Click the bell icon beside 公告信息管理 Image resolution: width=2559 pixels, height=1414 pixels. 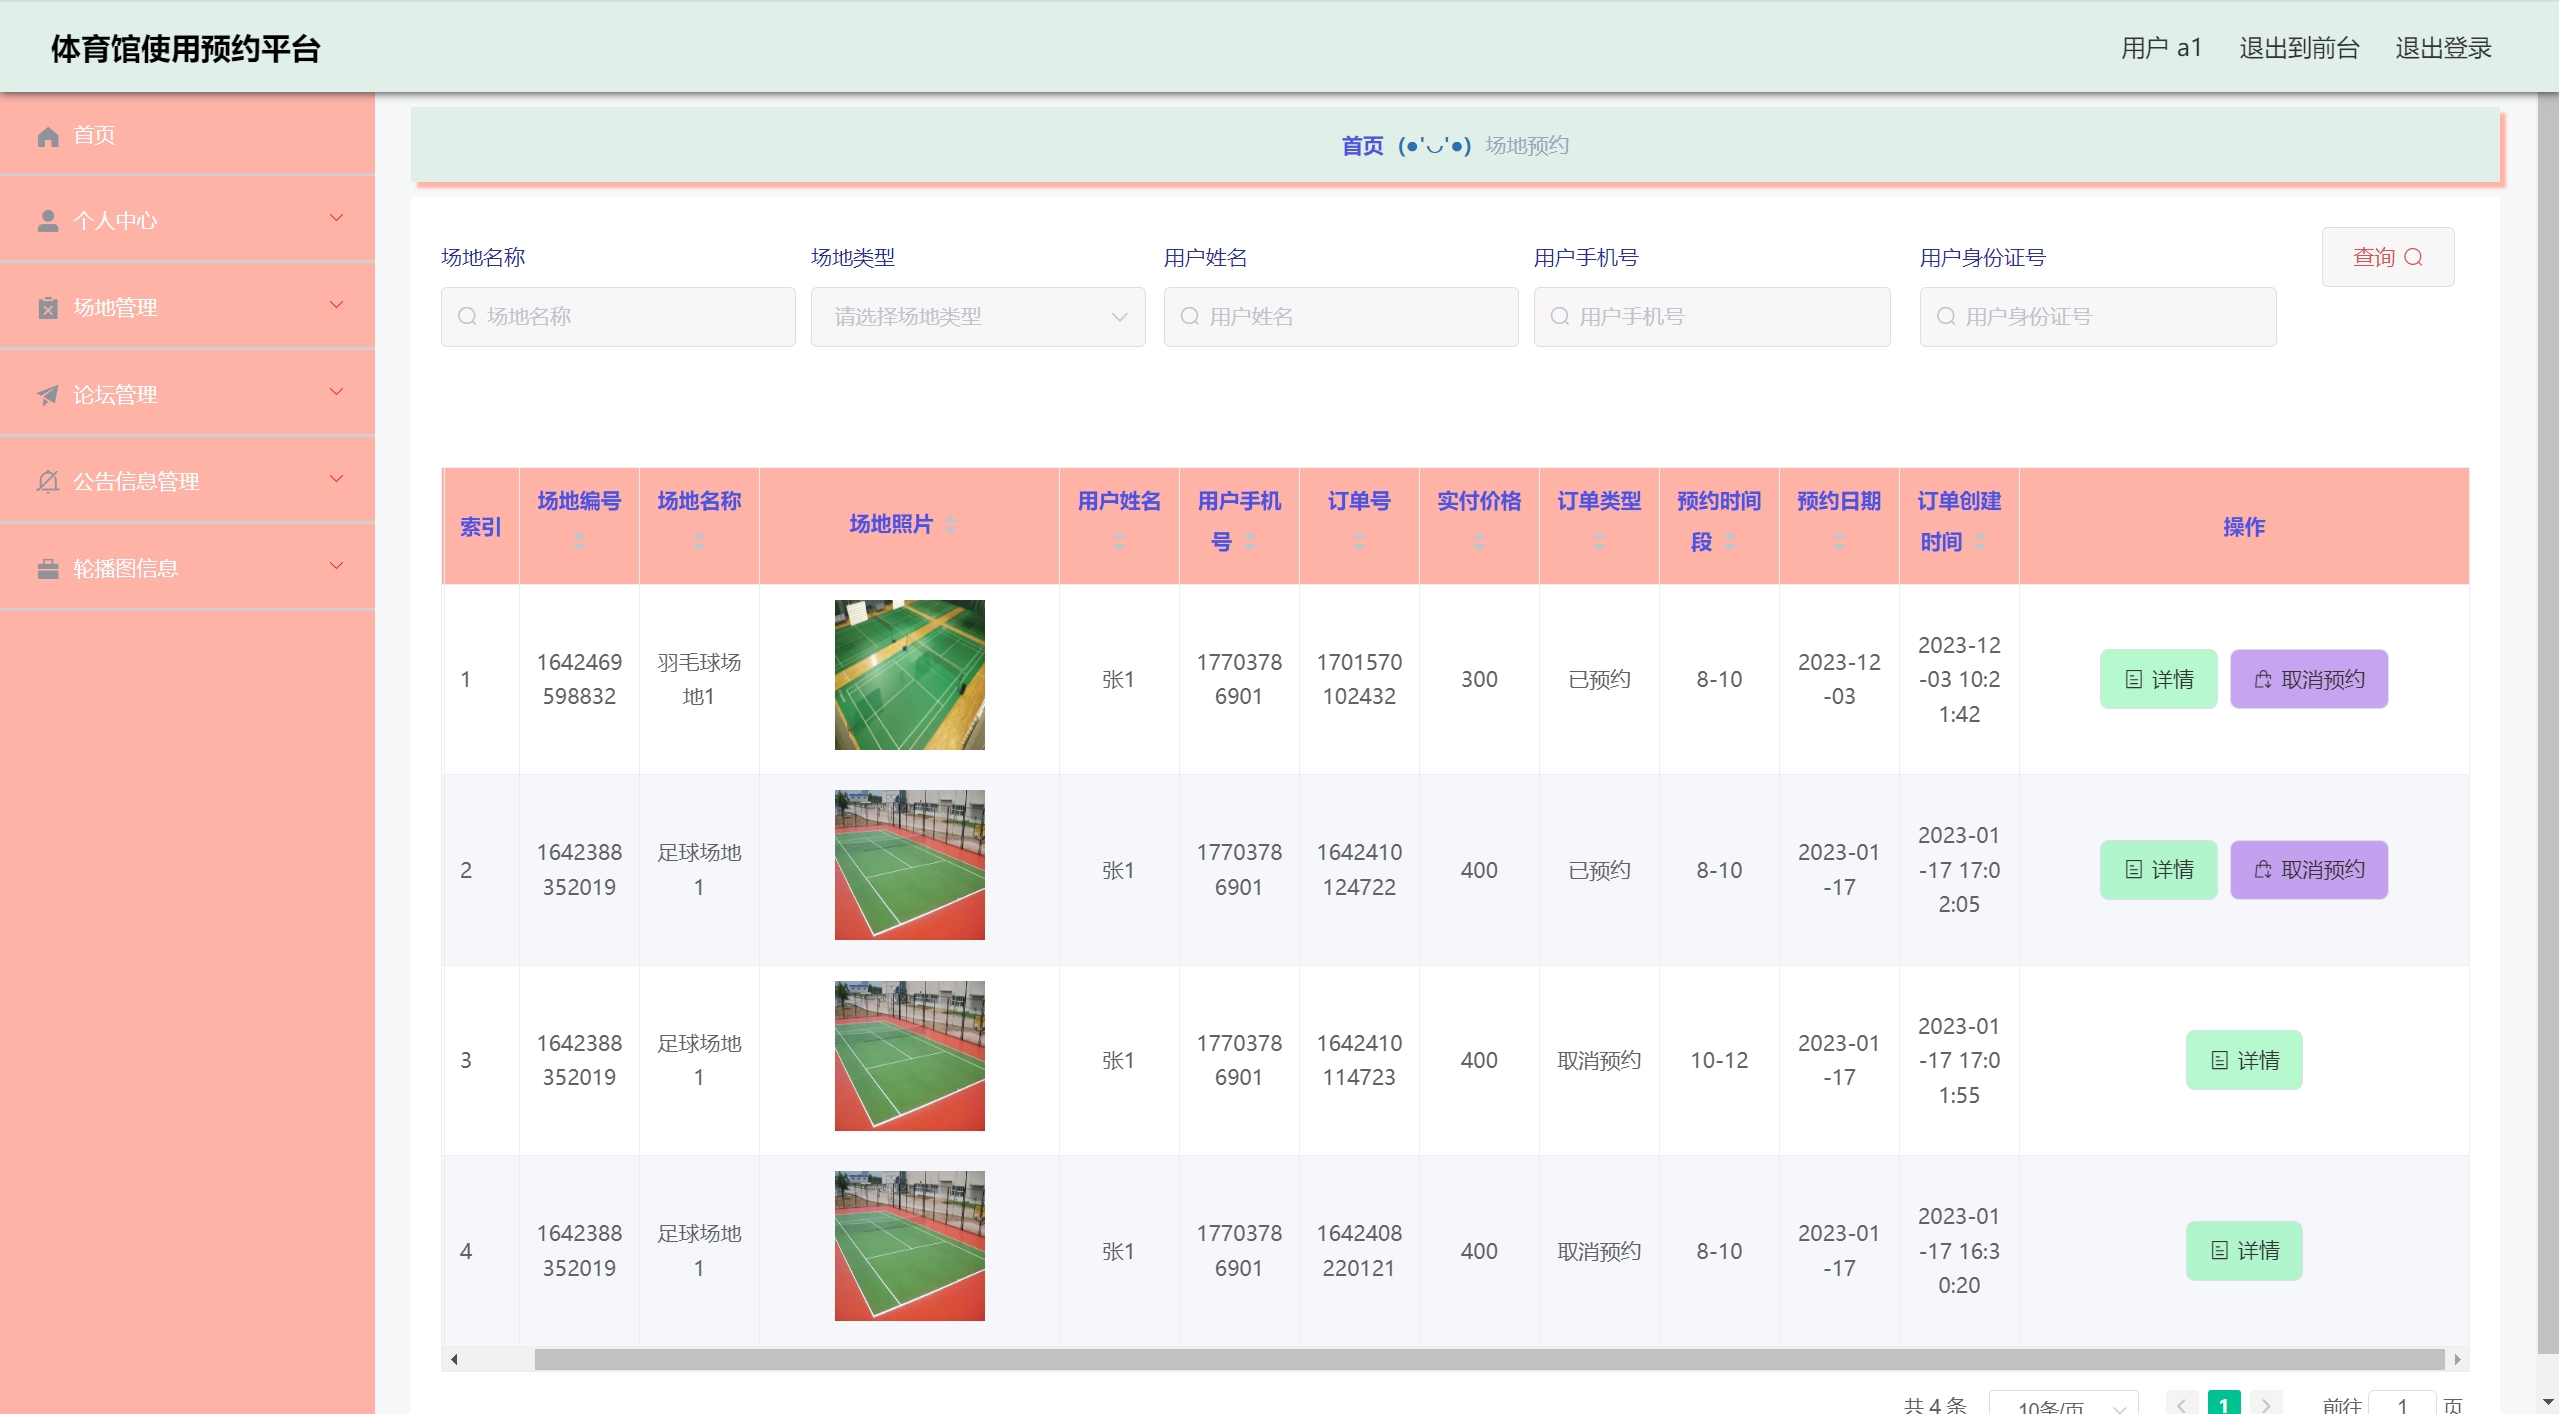47,482
